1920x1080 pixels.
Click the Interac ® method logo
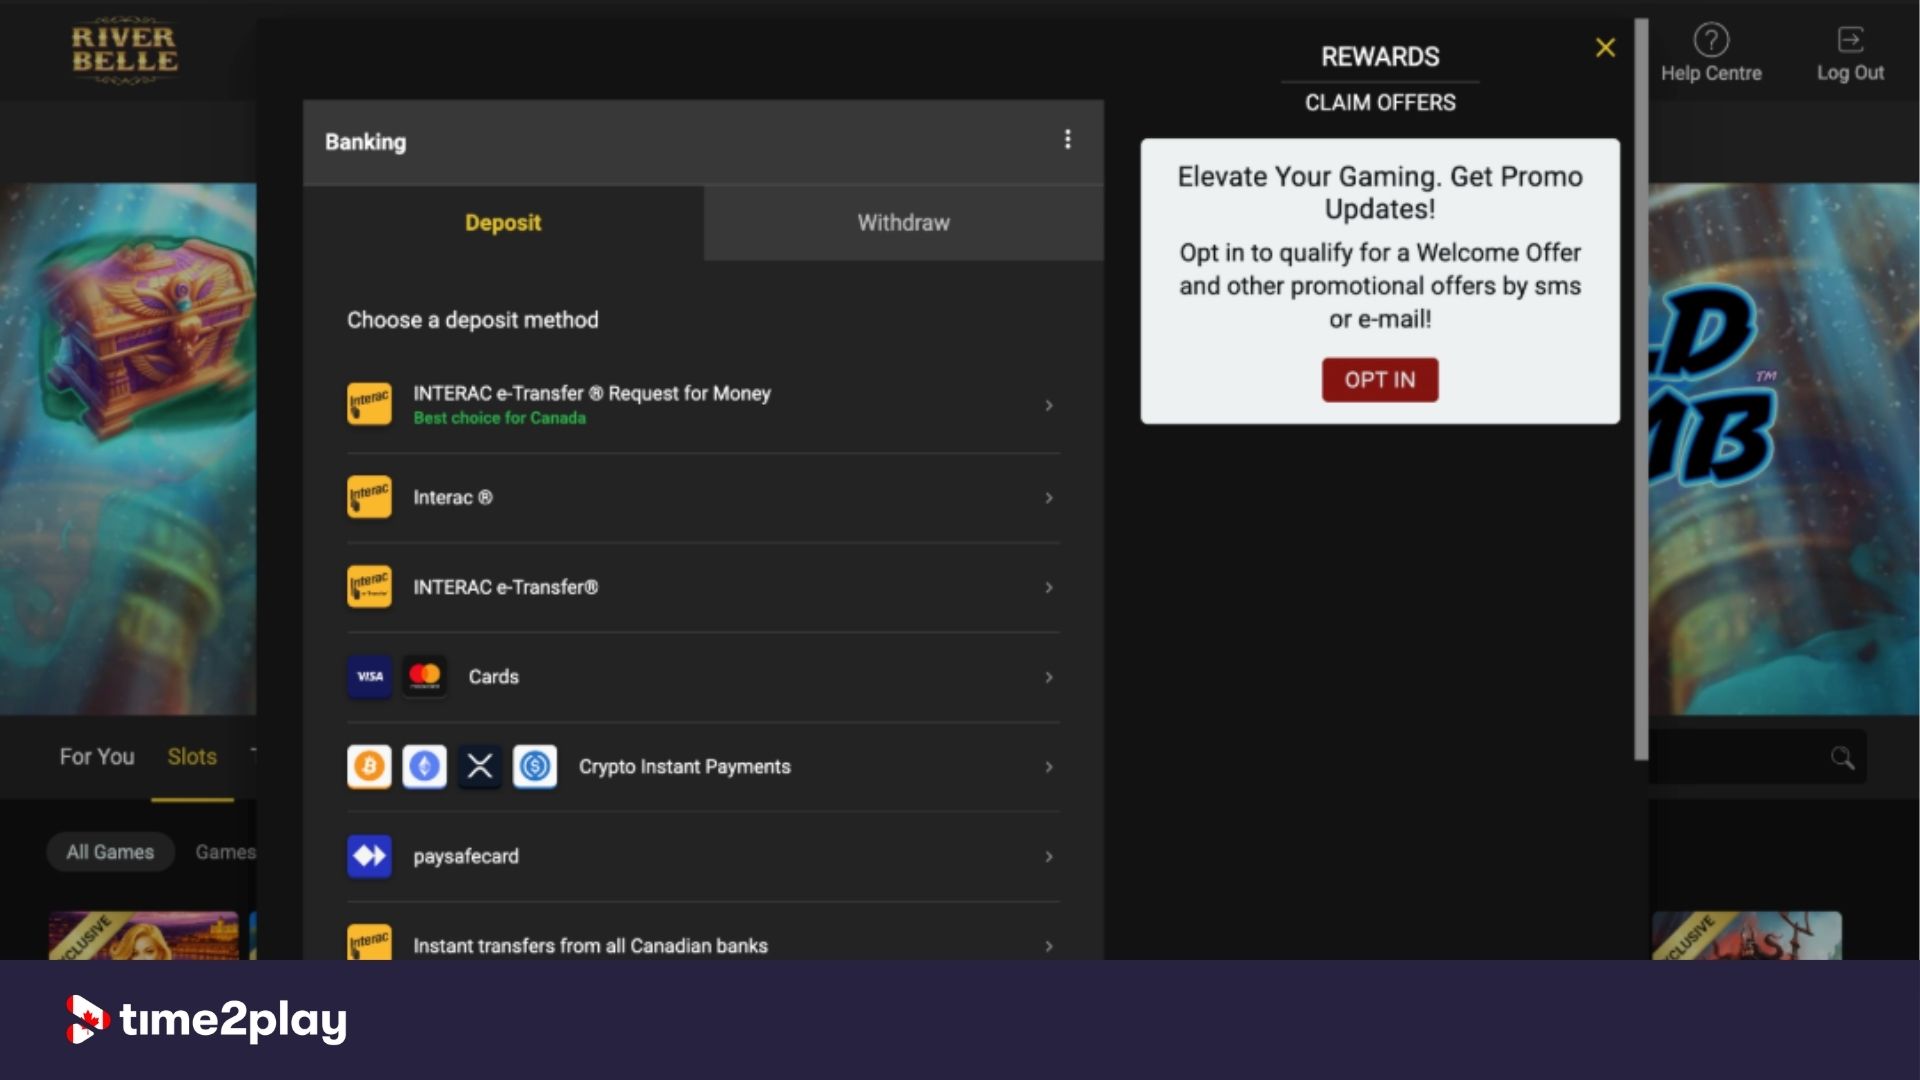tap(369, 497)
